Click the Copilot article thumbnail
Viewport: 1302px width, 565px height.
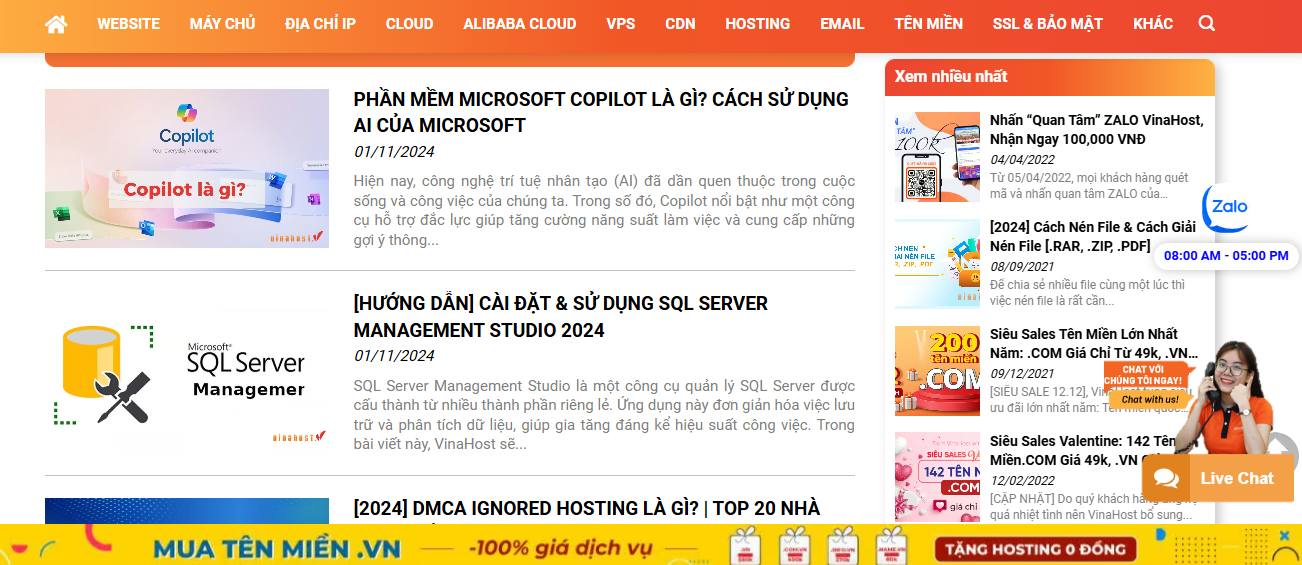[x=187, y=168]
